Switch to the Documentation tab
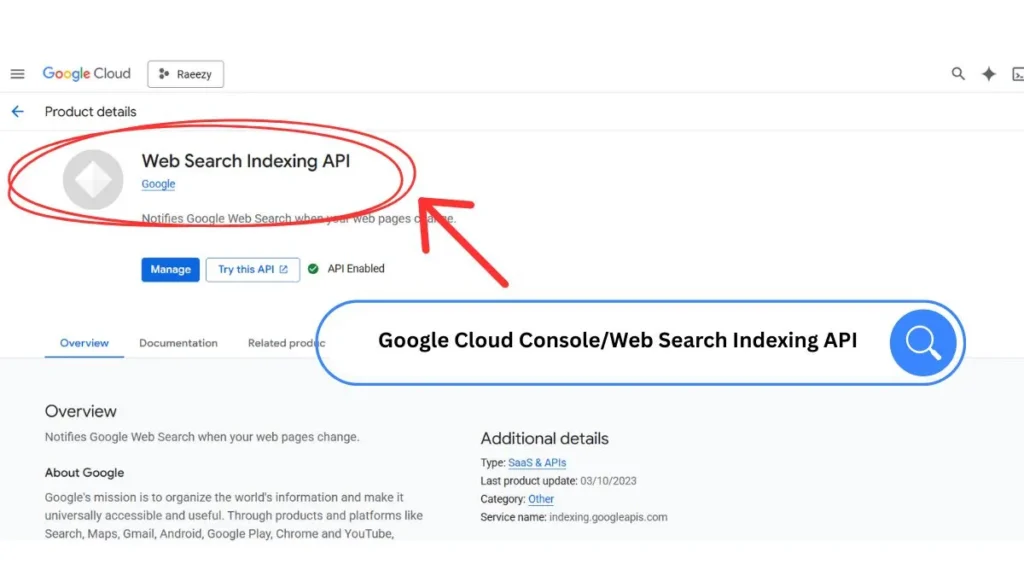 click(178, 343)
